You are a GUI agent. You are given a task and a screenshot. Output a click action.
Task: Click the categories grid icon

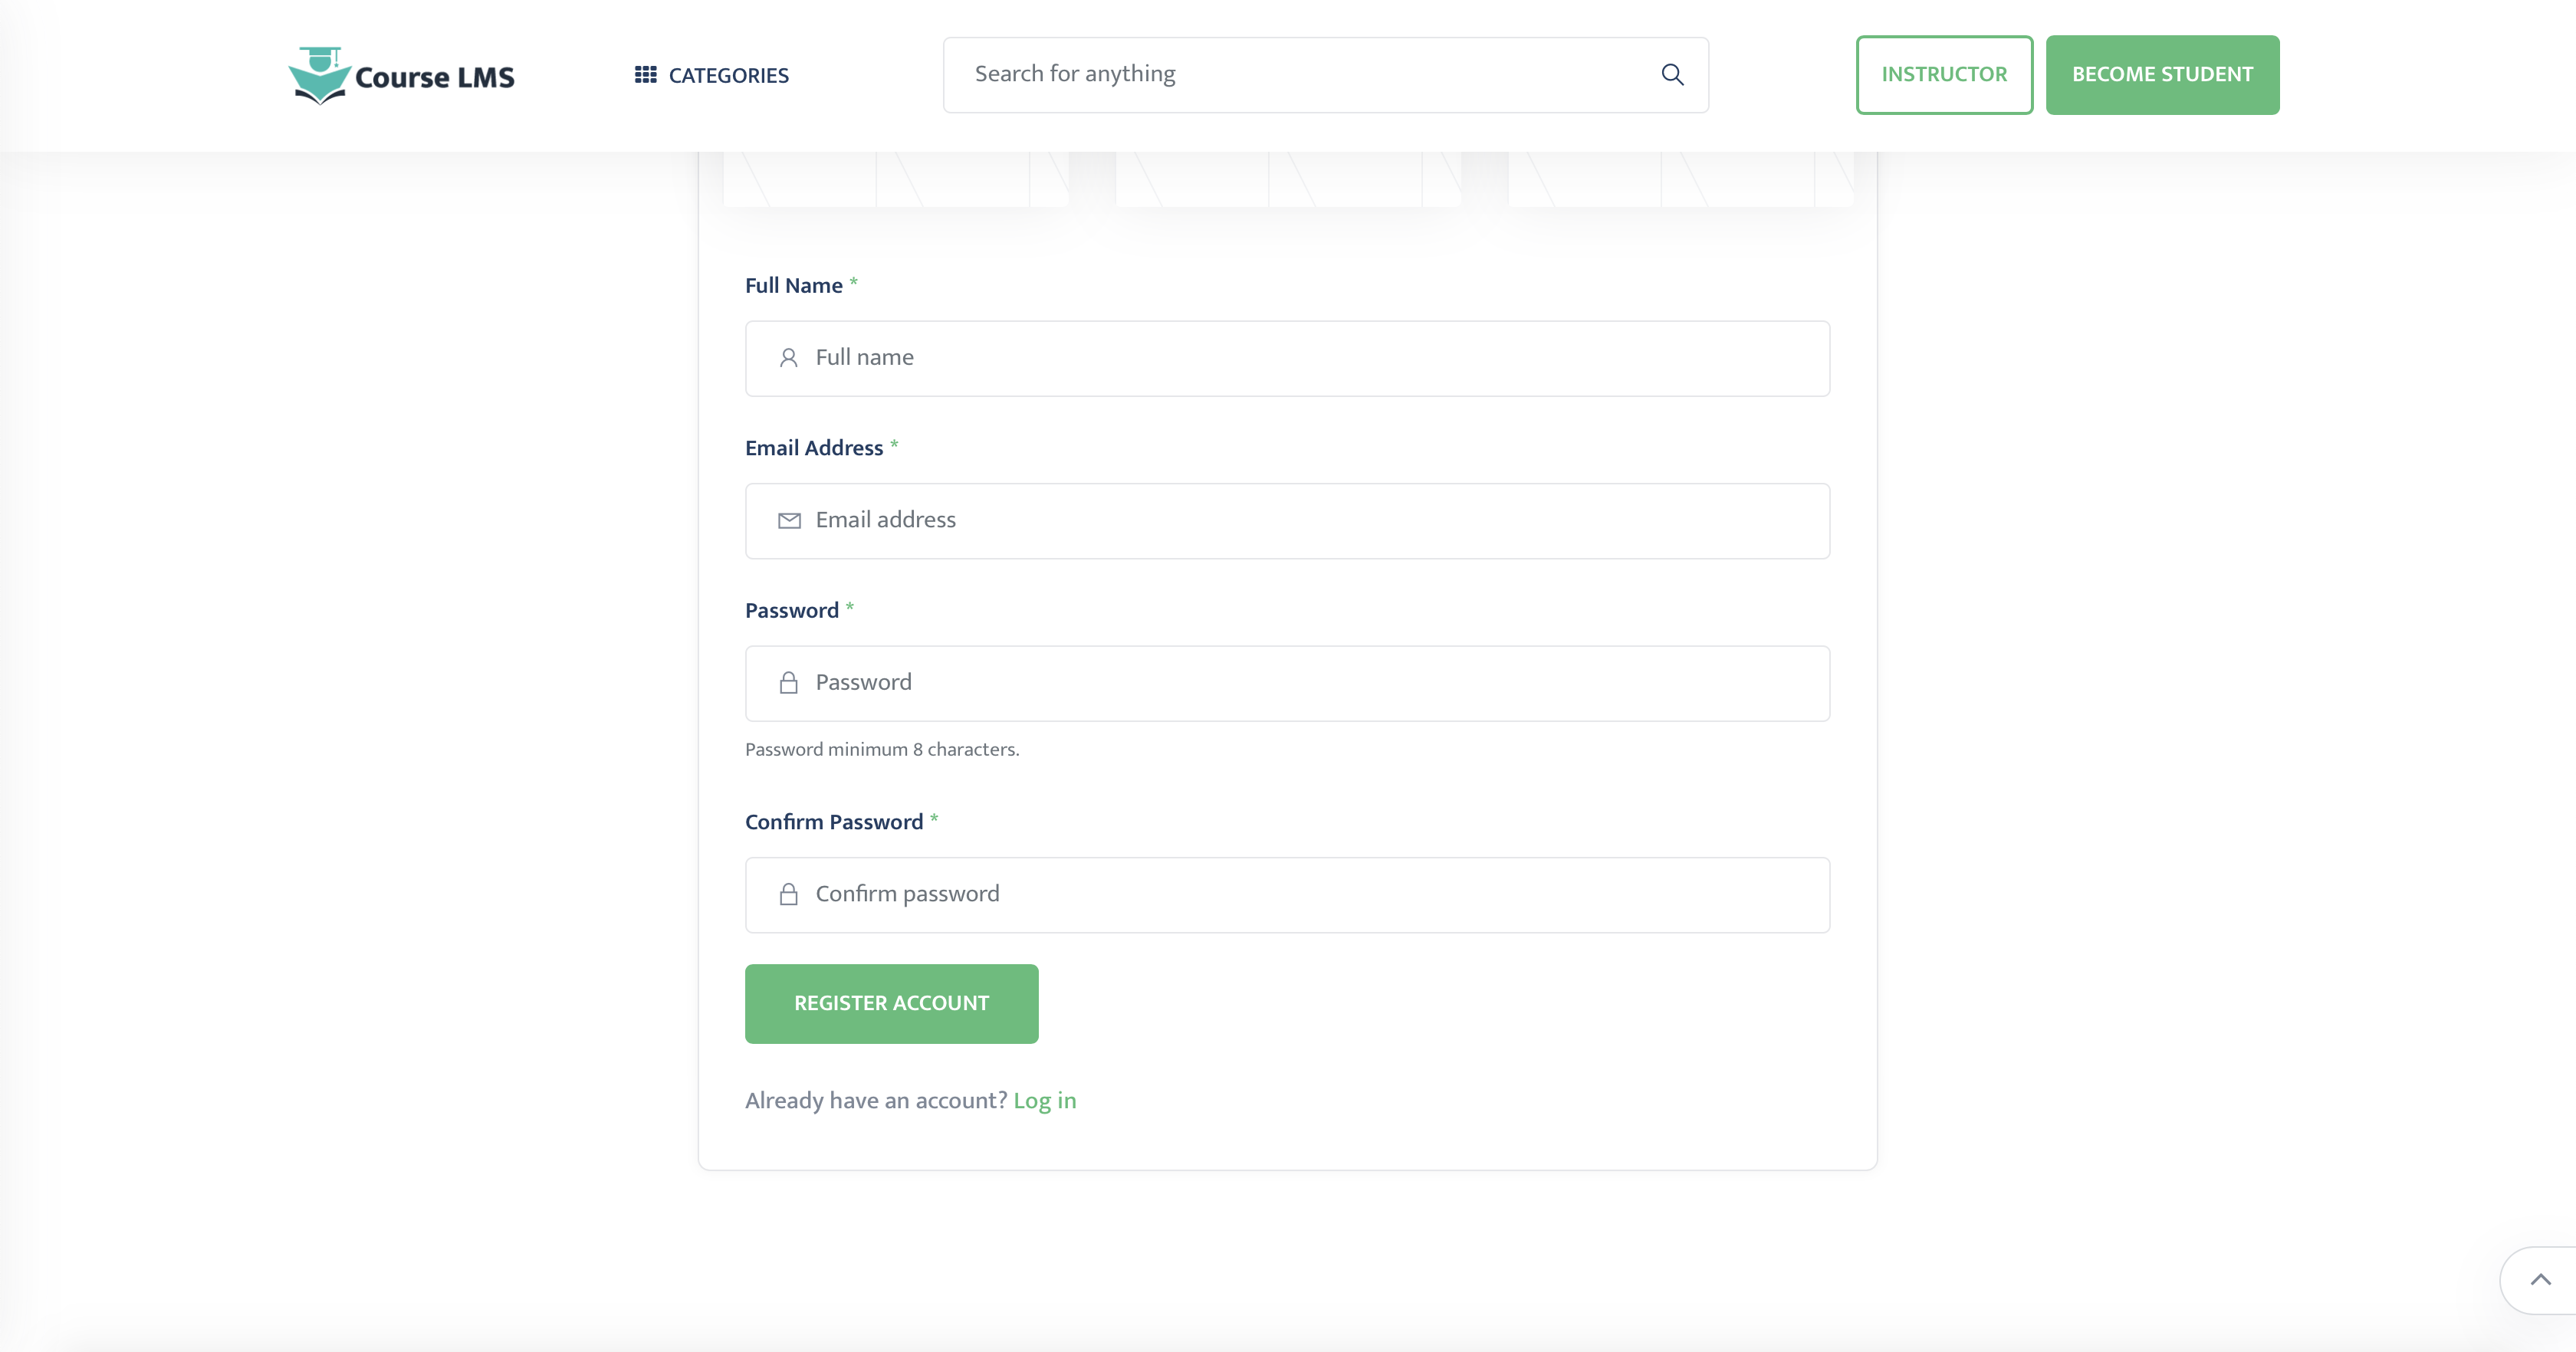tap(645, 75)
